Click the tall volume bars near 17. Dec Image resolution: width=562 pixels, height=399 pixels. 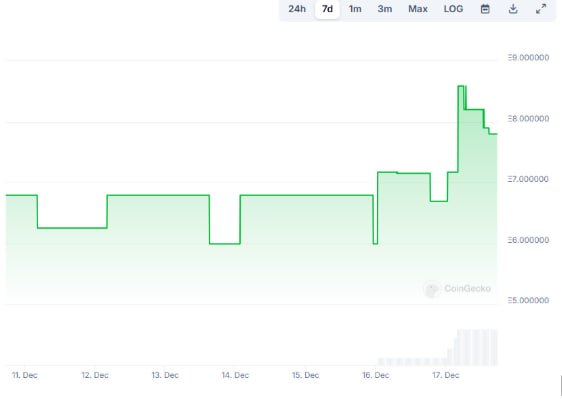coord(476,347)
